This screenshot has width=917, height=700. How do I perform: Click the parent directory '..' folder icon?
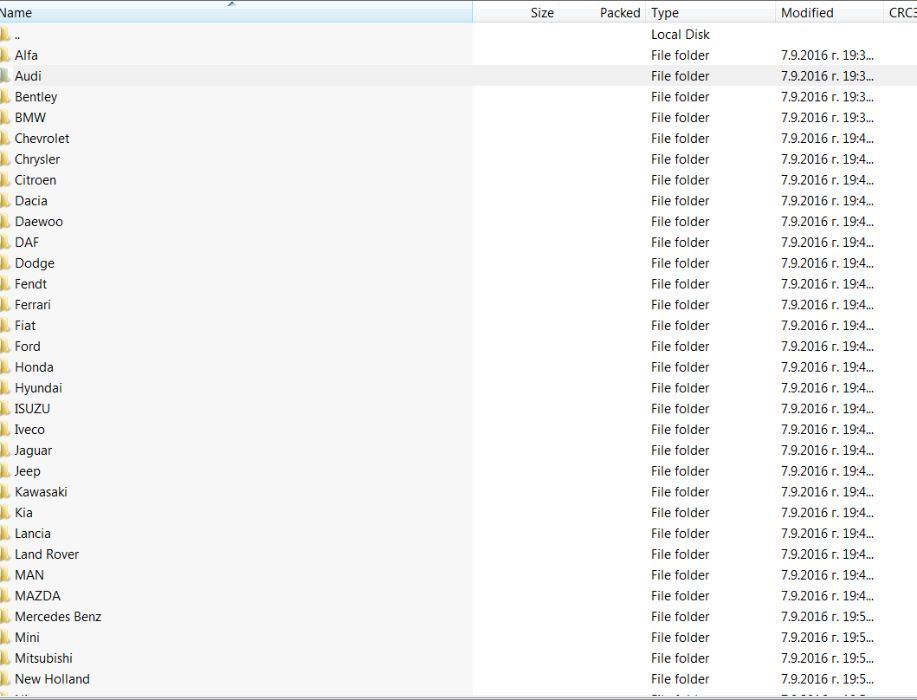click(x=5, y=35)
